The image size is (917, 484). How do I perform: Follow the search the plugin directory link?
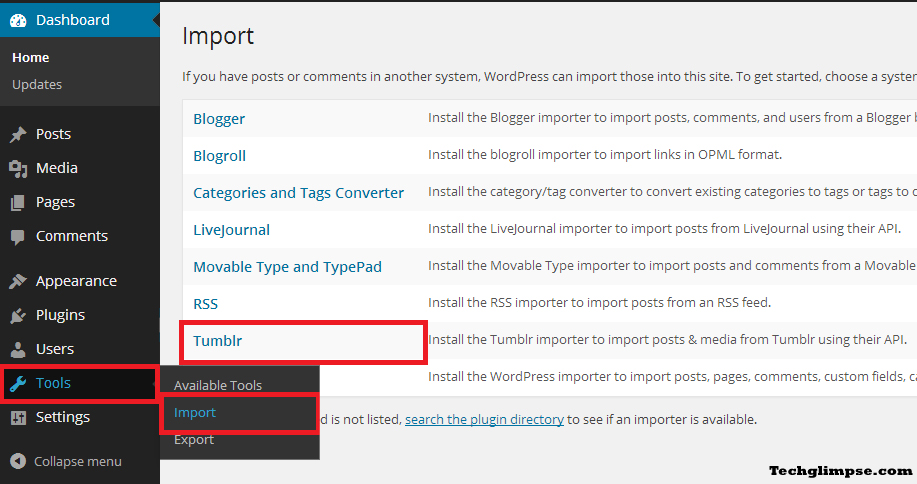(x=484, y=419)
